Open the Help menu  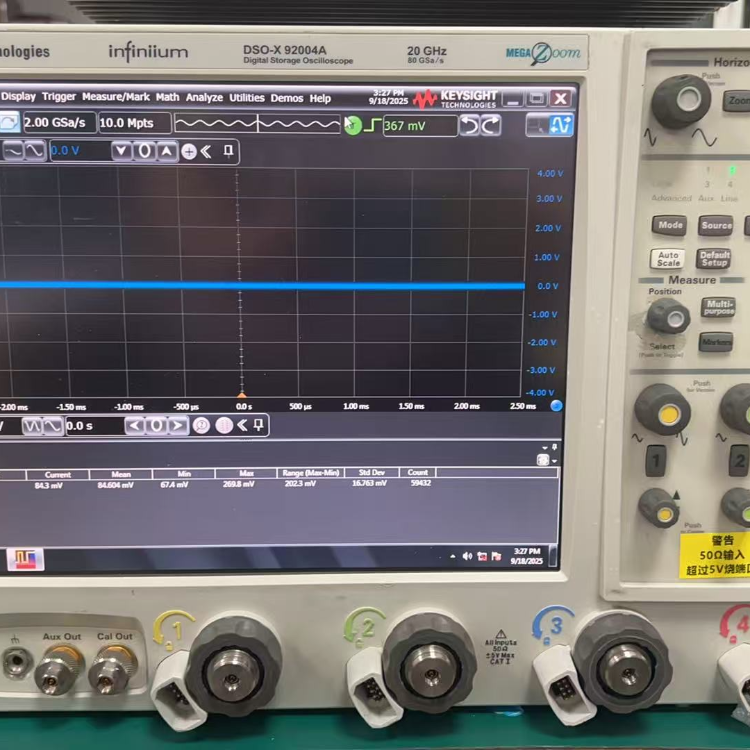pos(320,99)
